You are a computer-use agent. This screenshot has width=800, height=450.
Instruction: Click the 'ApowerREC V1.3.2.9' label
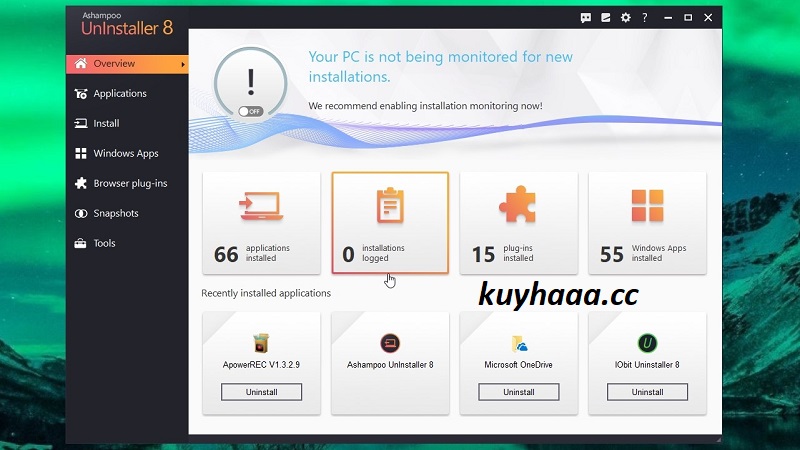click(261, 365)
